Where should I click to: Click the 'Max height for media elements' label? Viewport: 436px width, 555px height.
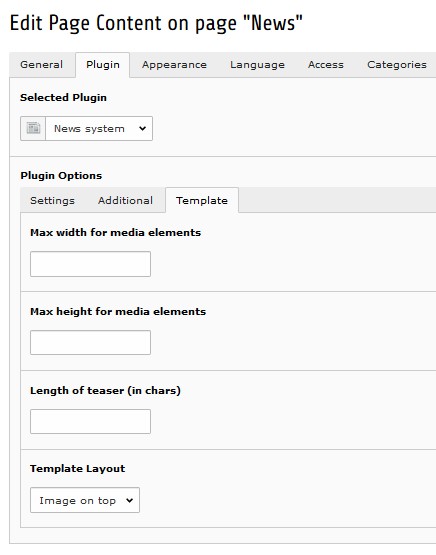tap(118, 312)
